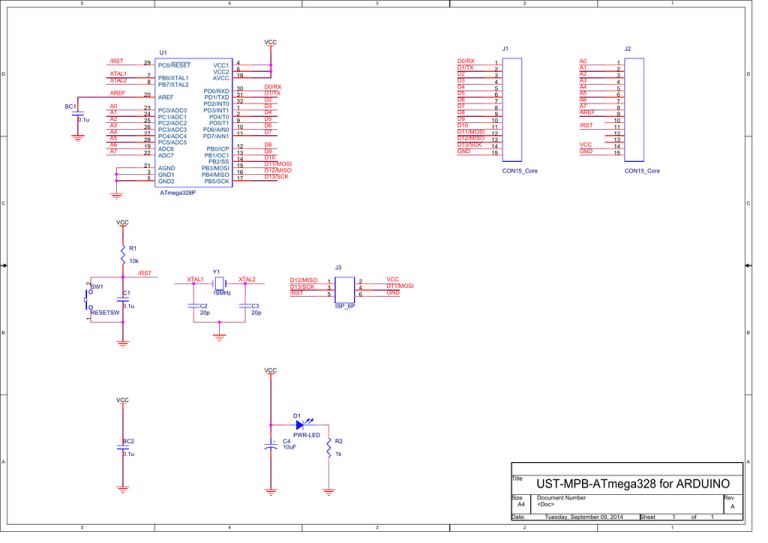Select the XTAL2 net label beside Y1
Image resolution: width=768 pixels, height=543 pixels.
pyautogui.click(x=247, y=280)
